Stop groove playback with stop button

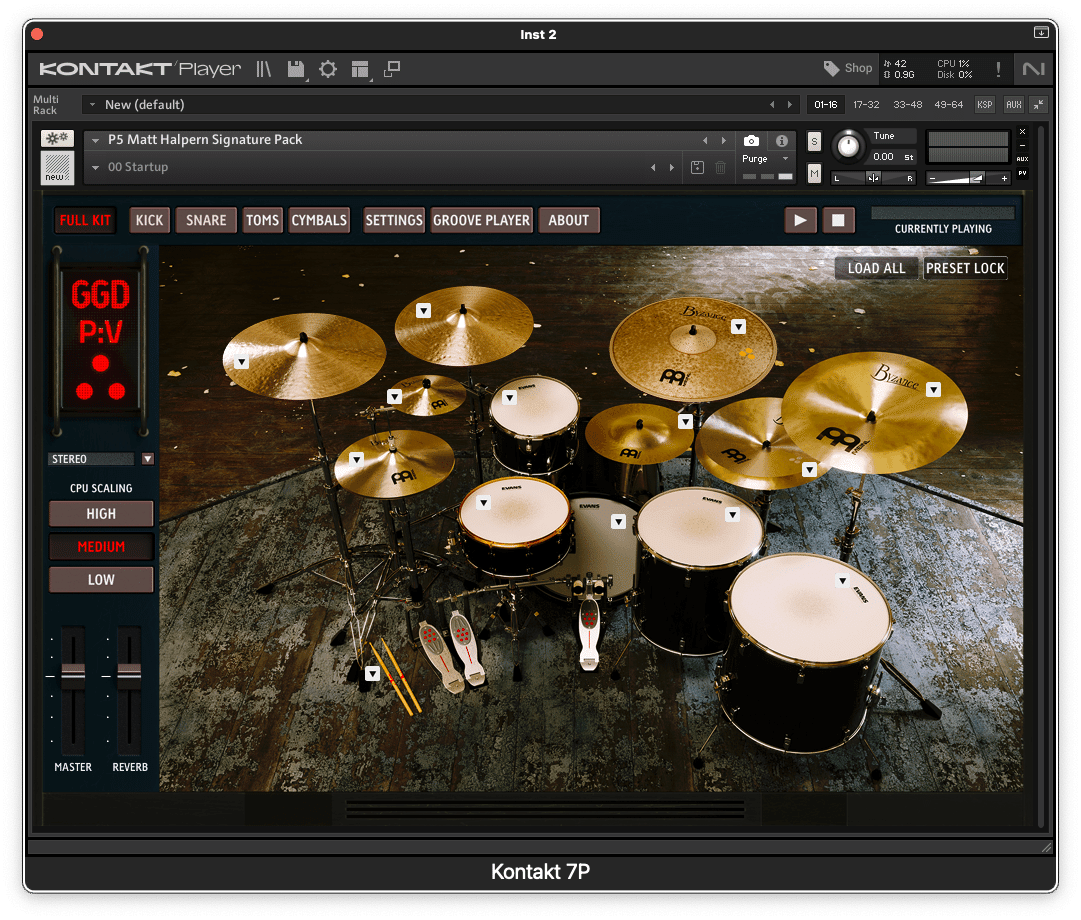(x=838, y=221)
